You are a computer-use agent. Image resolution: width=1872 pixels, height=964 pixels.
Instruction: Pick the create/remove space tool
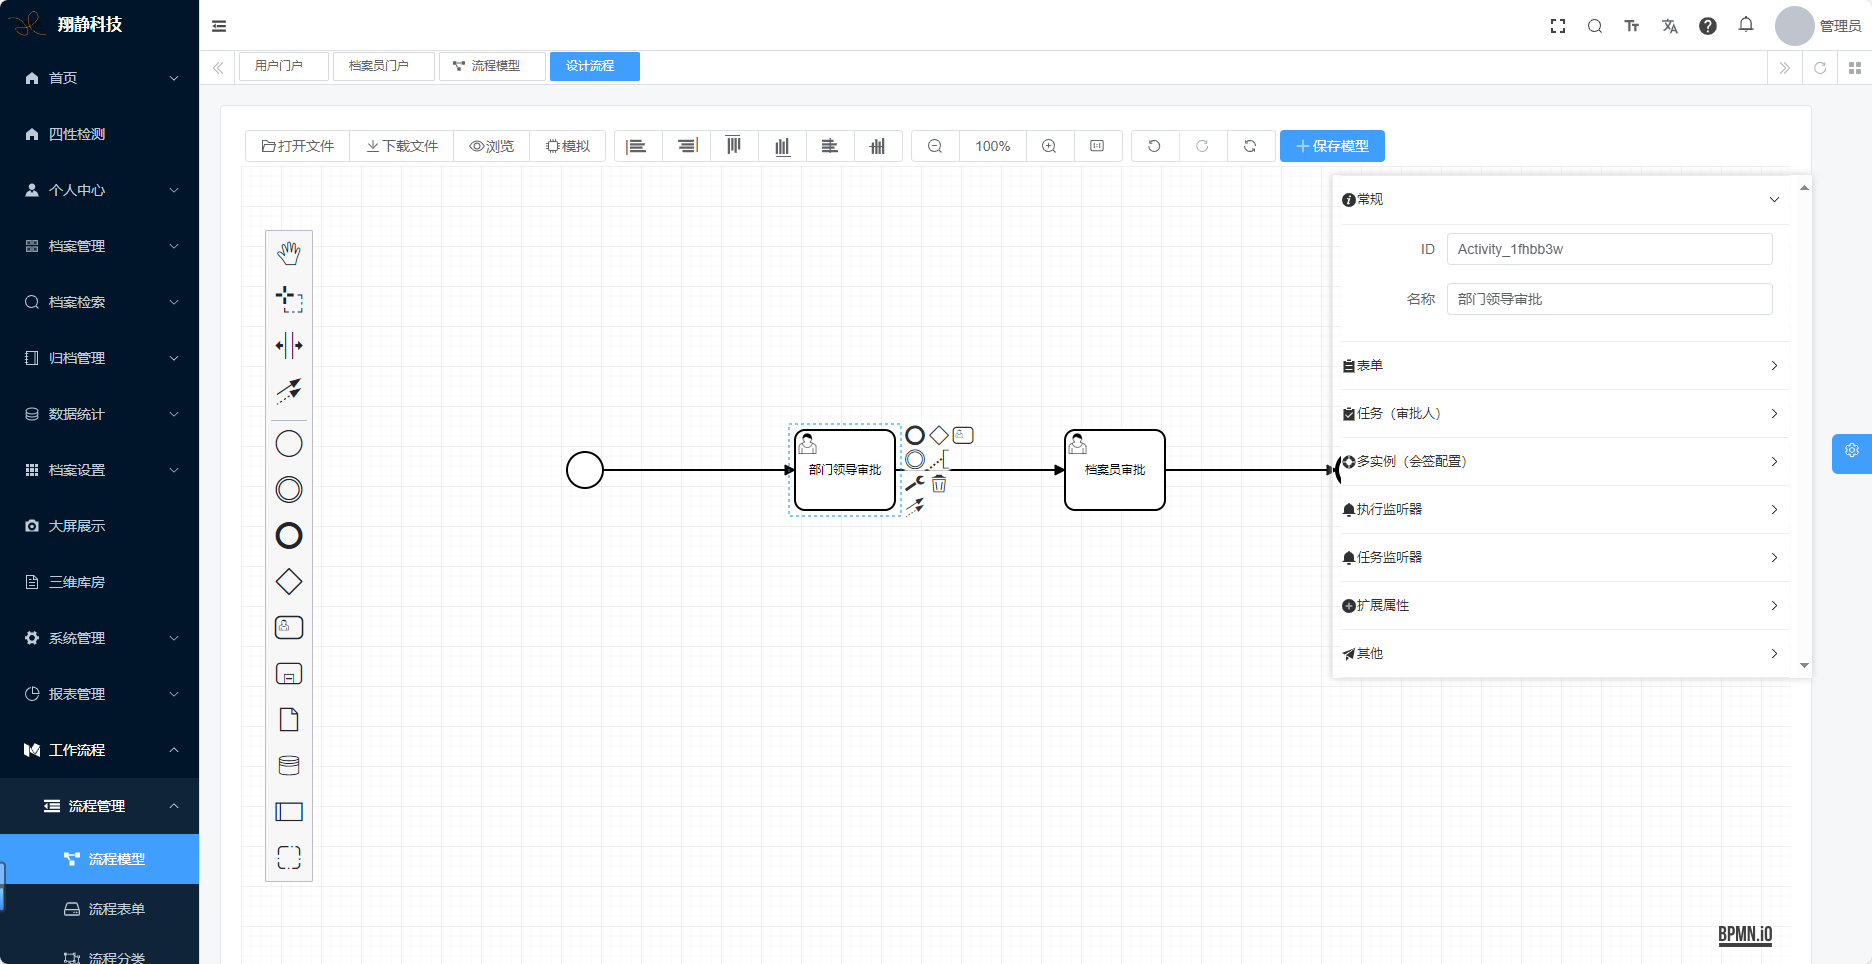(x=289, y=346)
